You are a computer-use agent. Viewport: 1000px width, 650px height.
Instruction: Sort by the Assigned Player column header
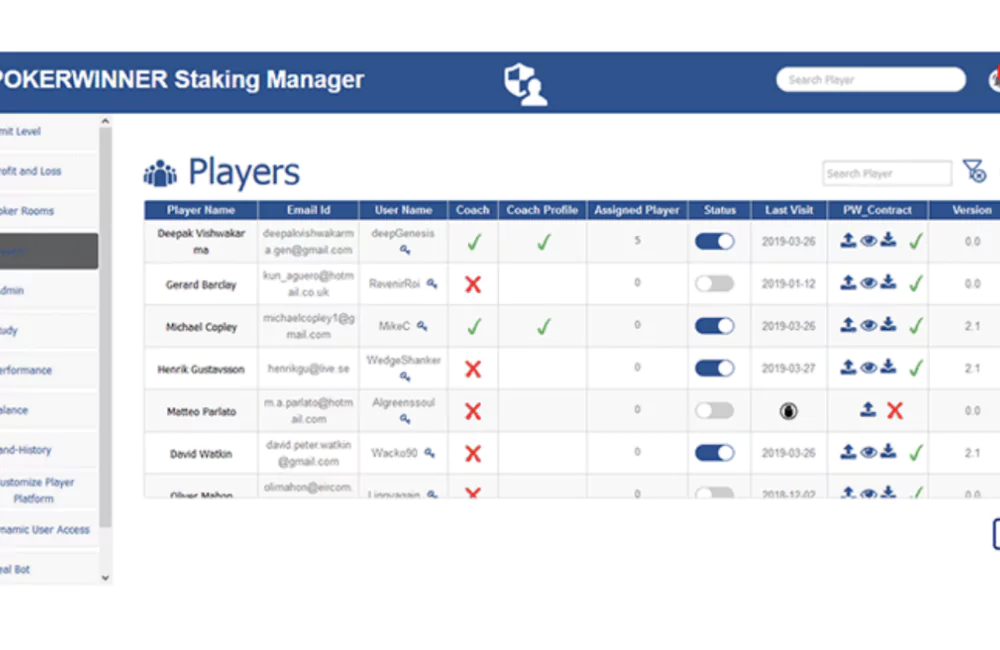pos(637,210)
